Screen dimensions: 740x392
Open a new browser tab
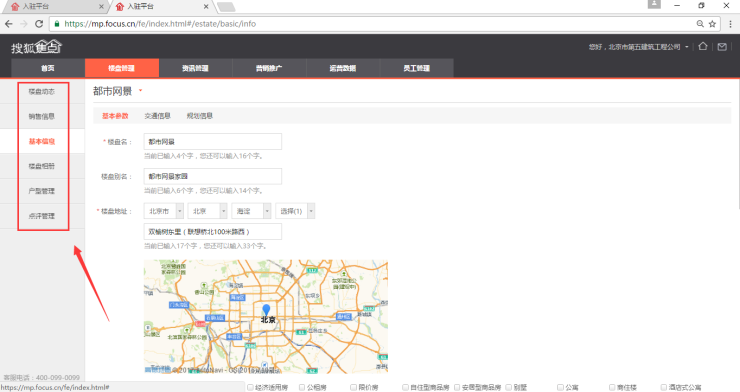(x=226, y=7)
